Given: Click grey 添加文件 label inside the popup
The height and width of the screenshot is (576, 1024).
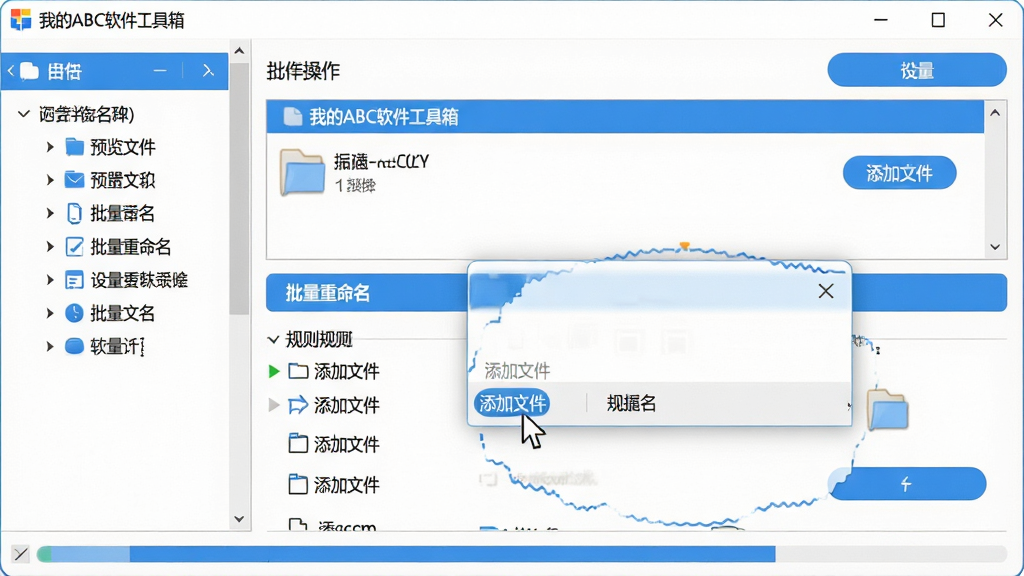Looking at the screenshot, I should tap(517, 372).
